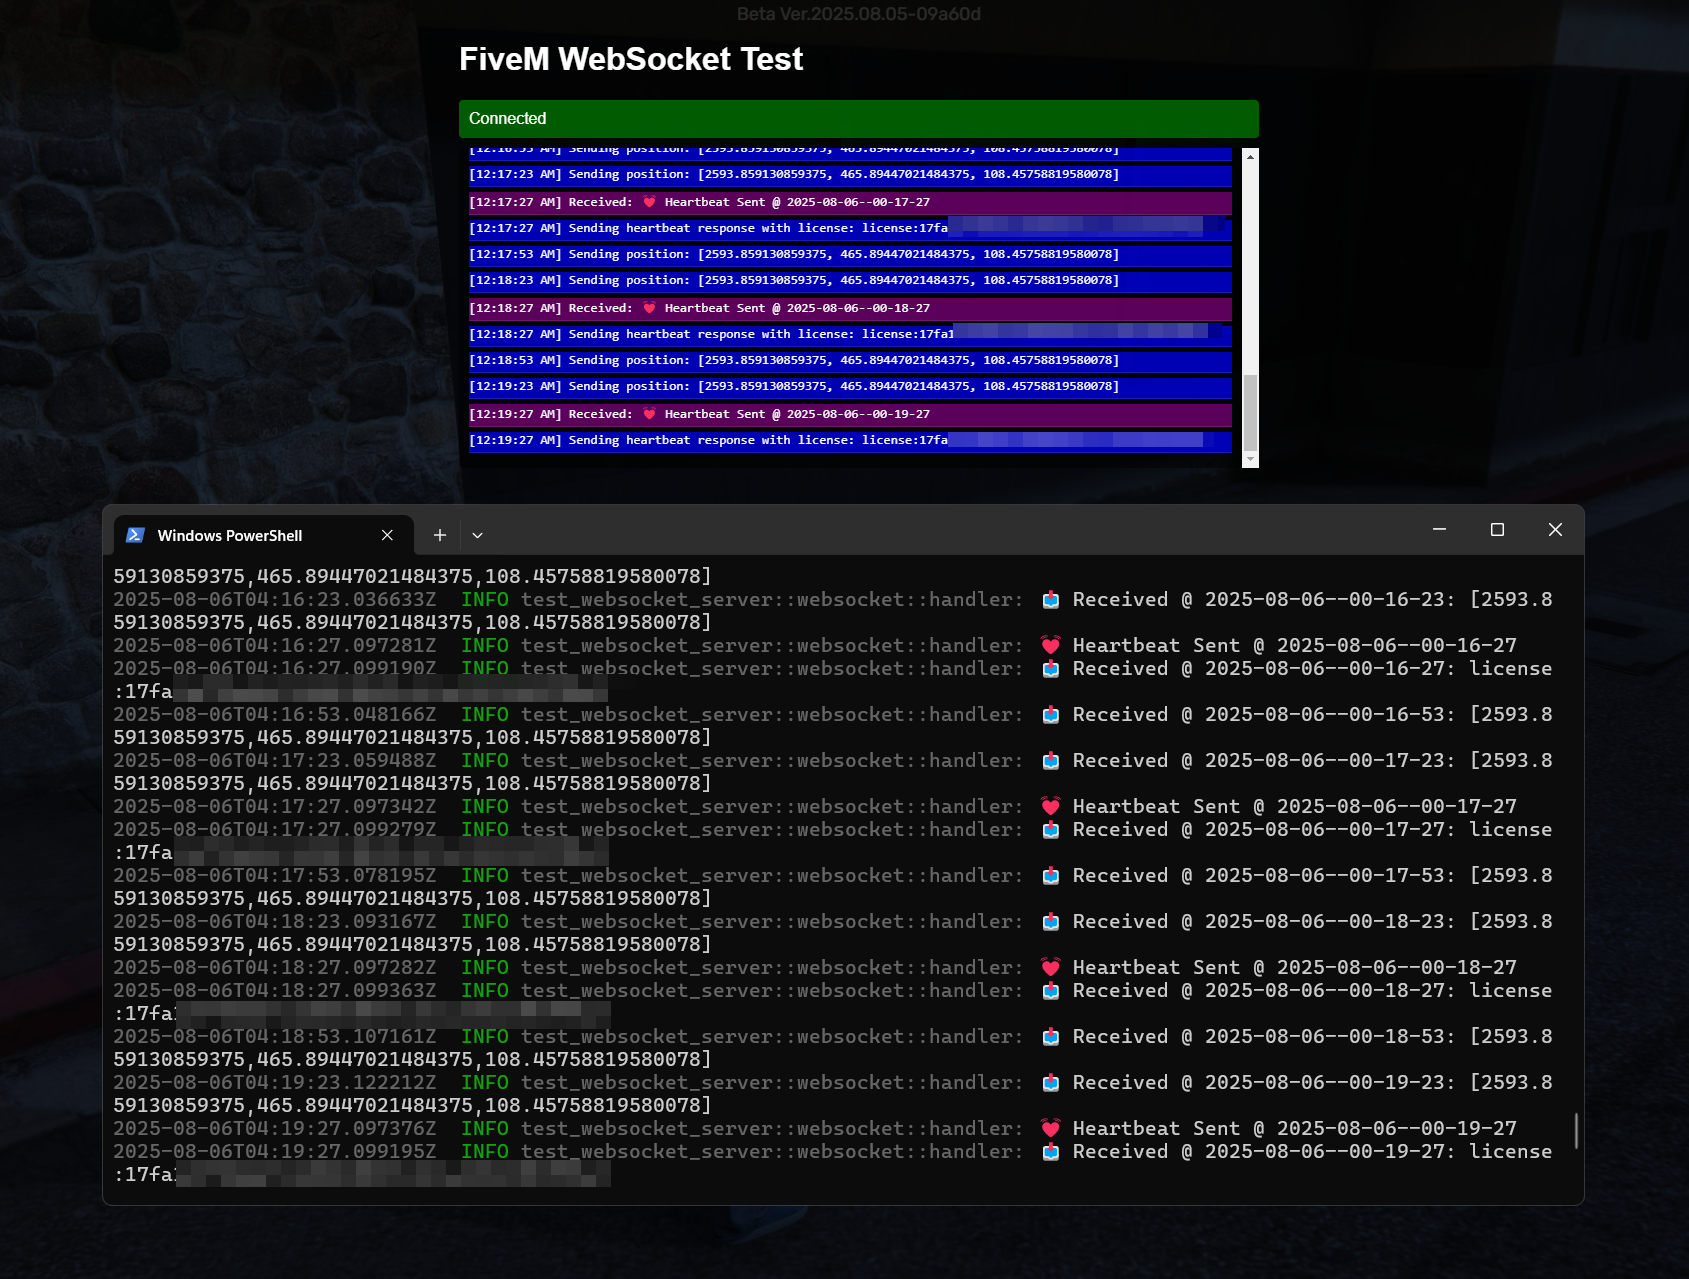Select the Windows PowerShell tab
Screen dimensions: 1689x1279
(263, 535)
